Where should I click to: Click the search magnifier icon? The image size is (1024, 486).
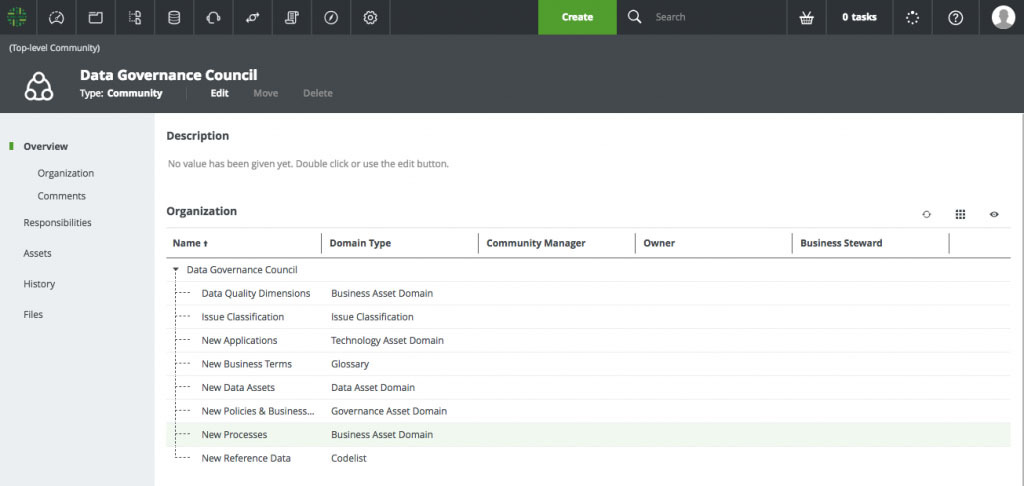pos(634,17)
